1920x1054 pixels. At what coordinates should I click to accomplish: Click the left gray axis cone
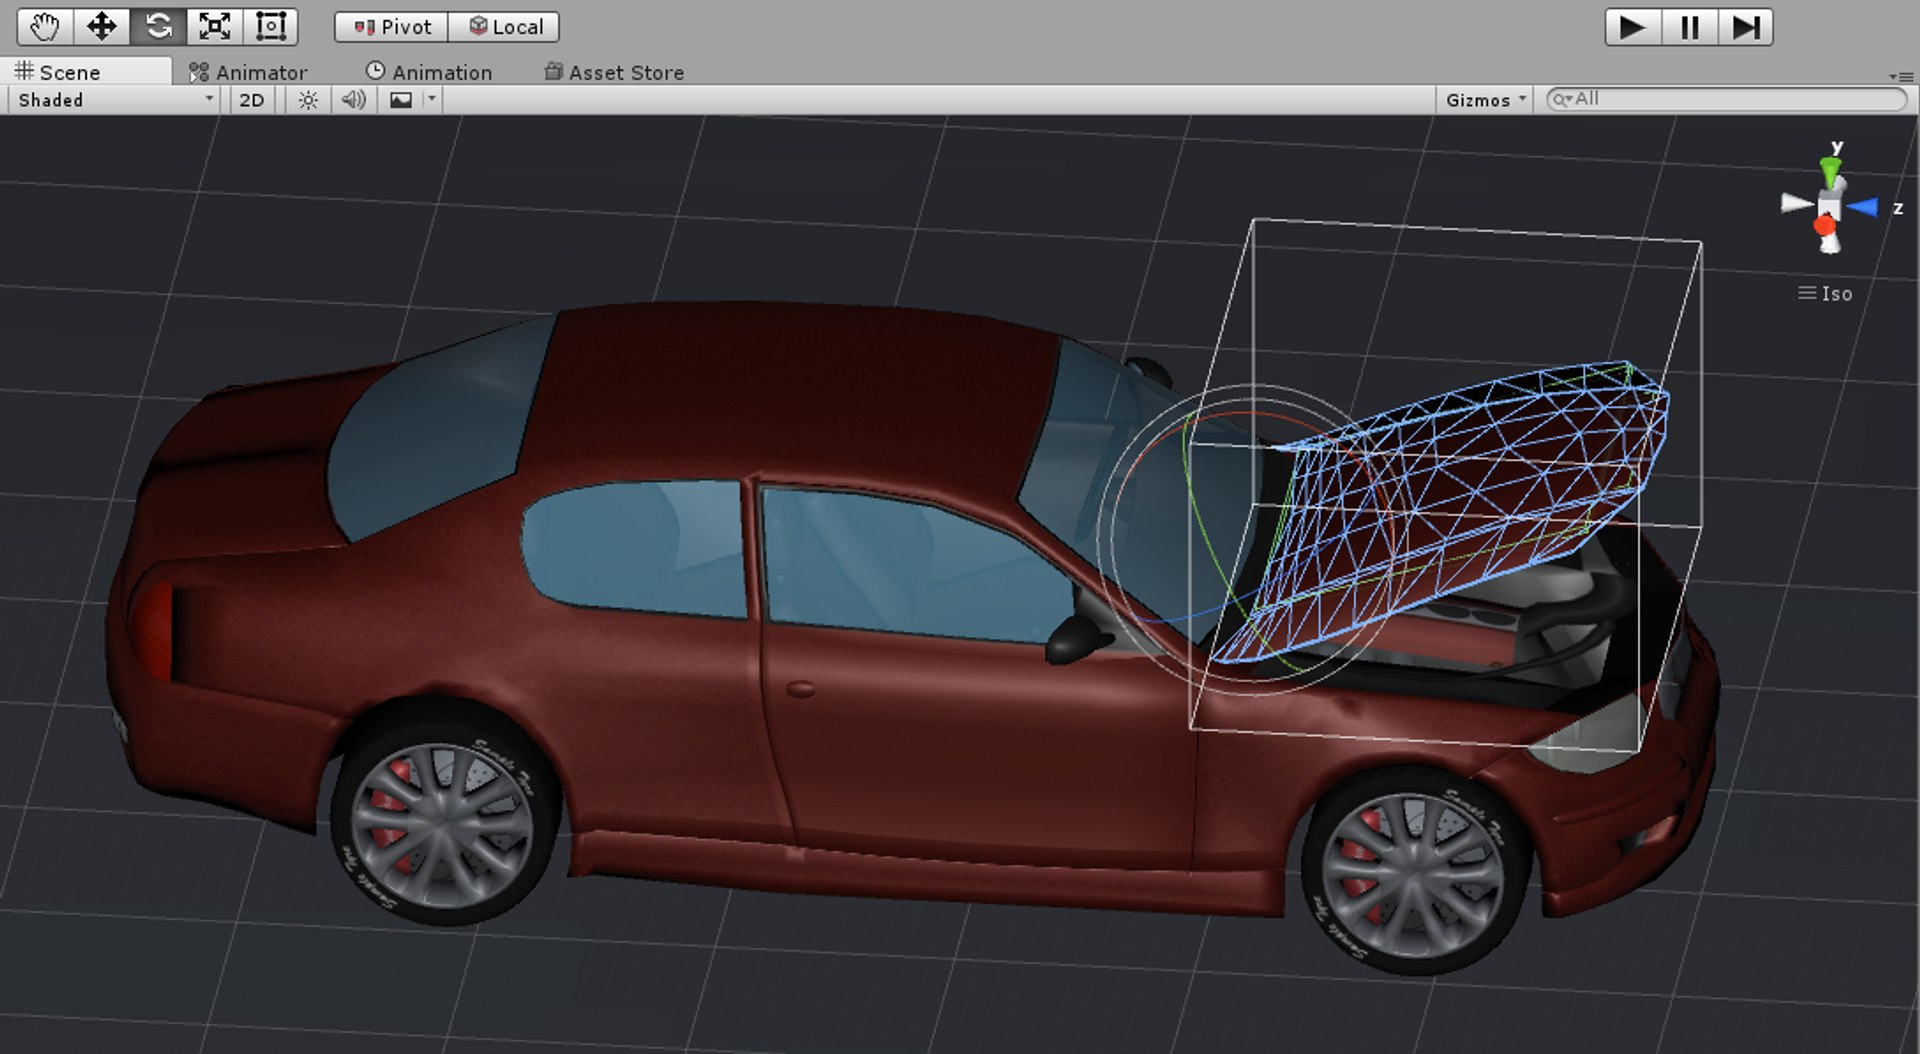tap(1797, 204)
